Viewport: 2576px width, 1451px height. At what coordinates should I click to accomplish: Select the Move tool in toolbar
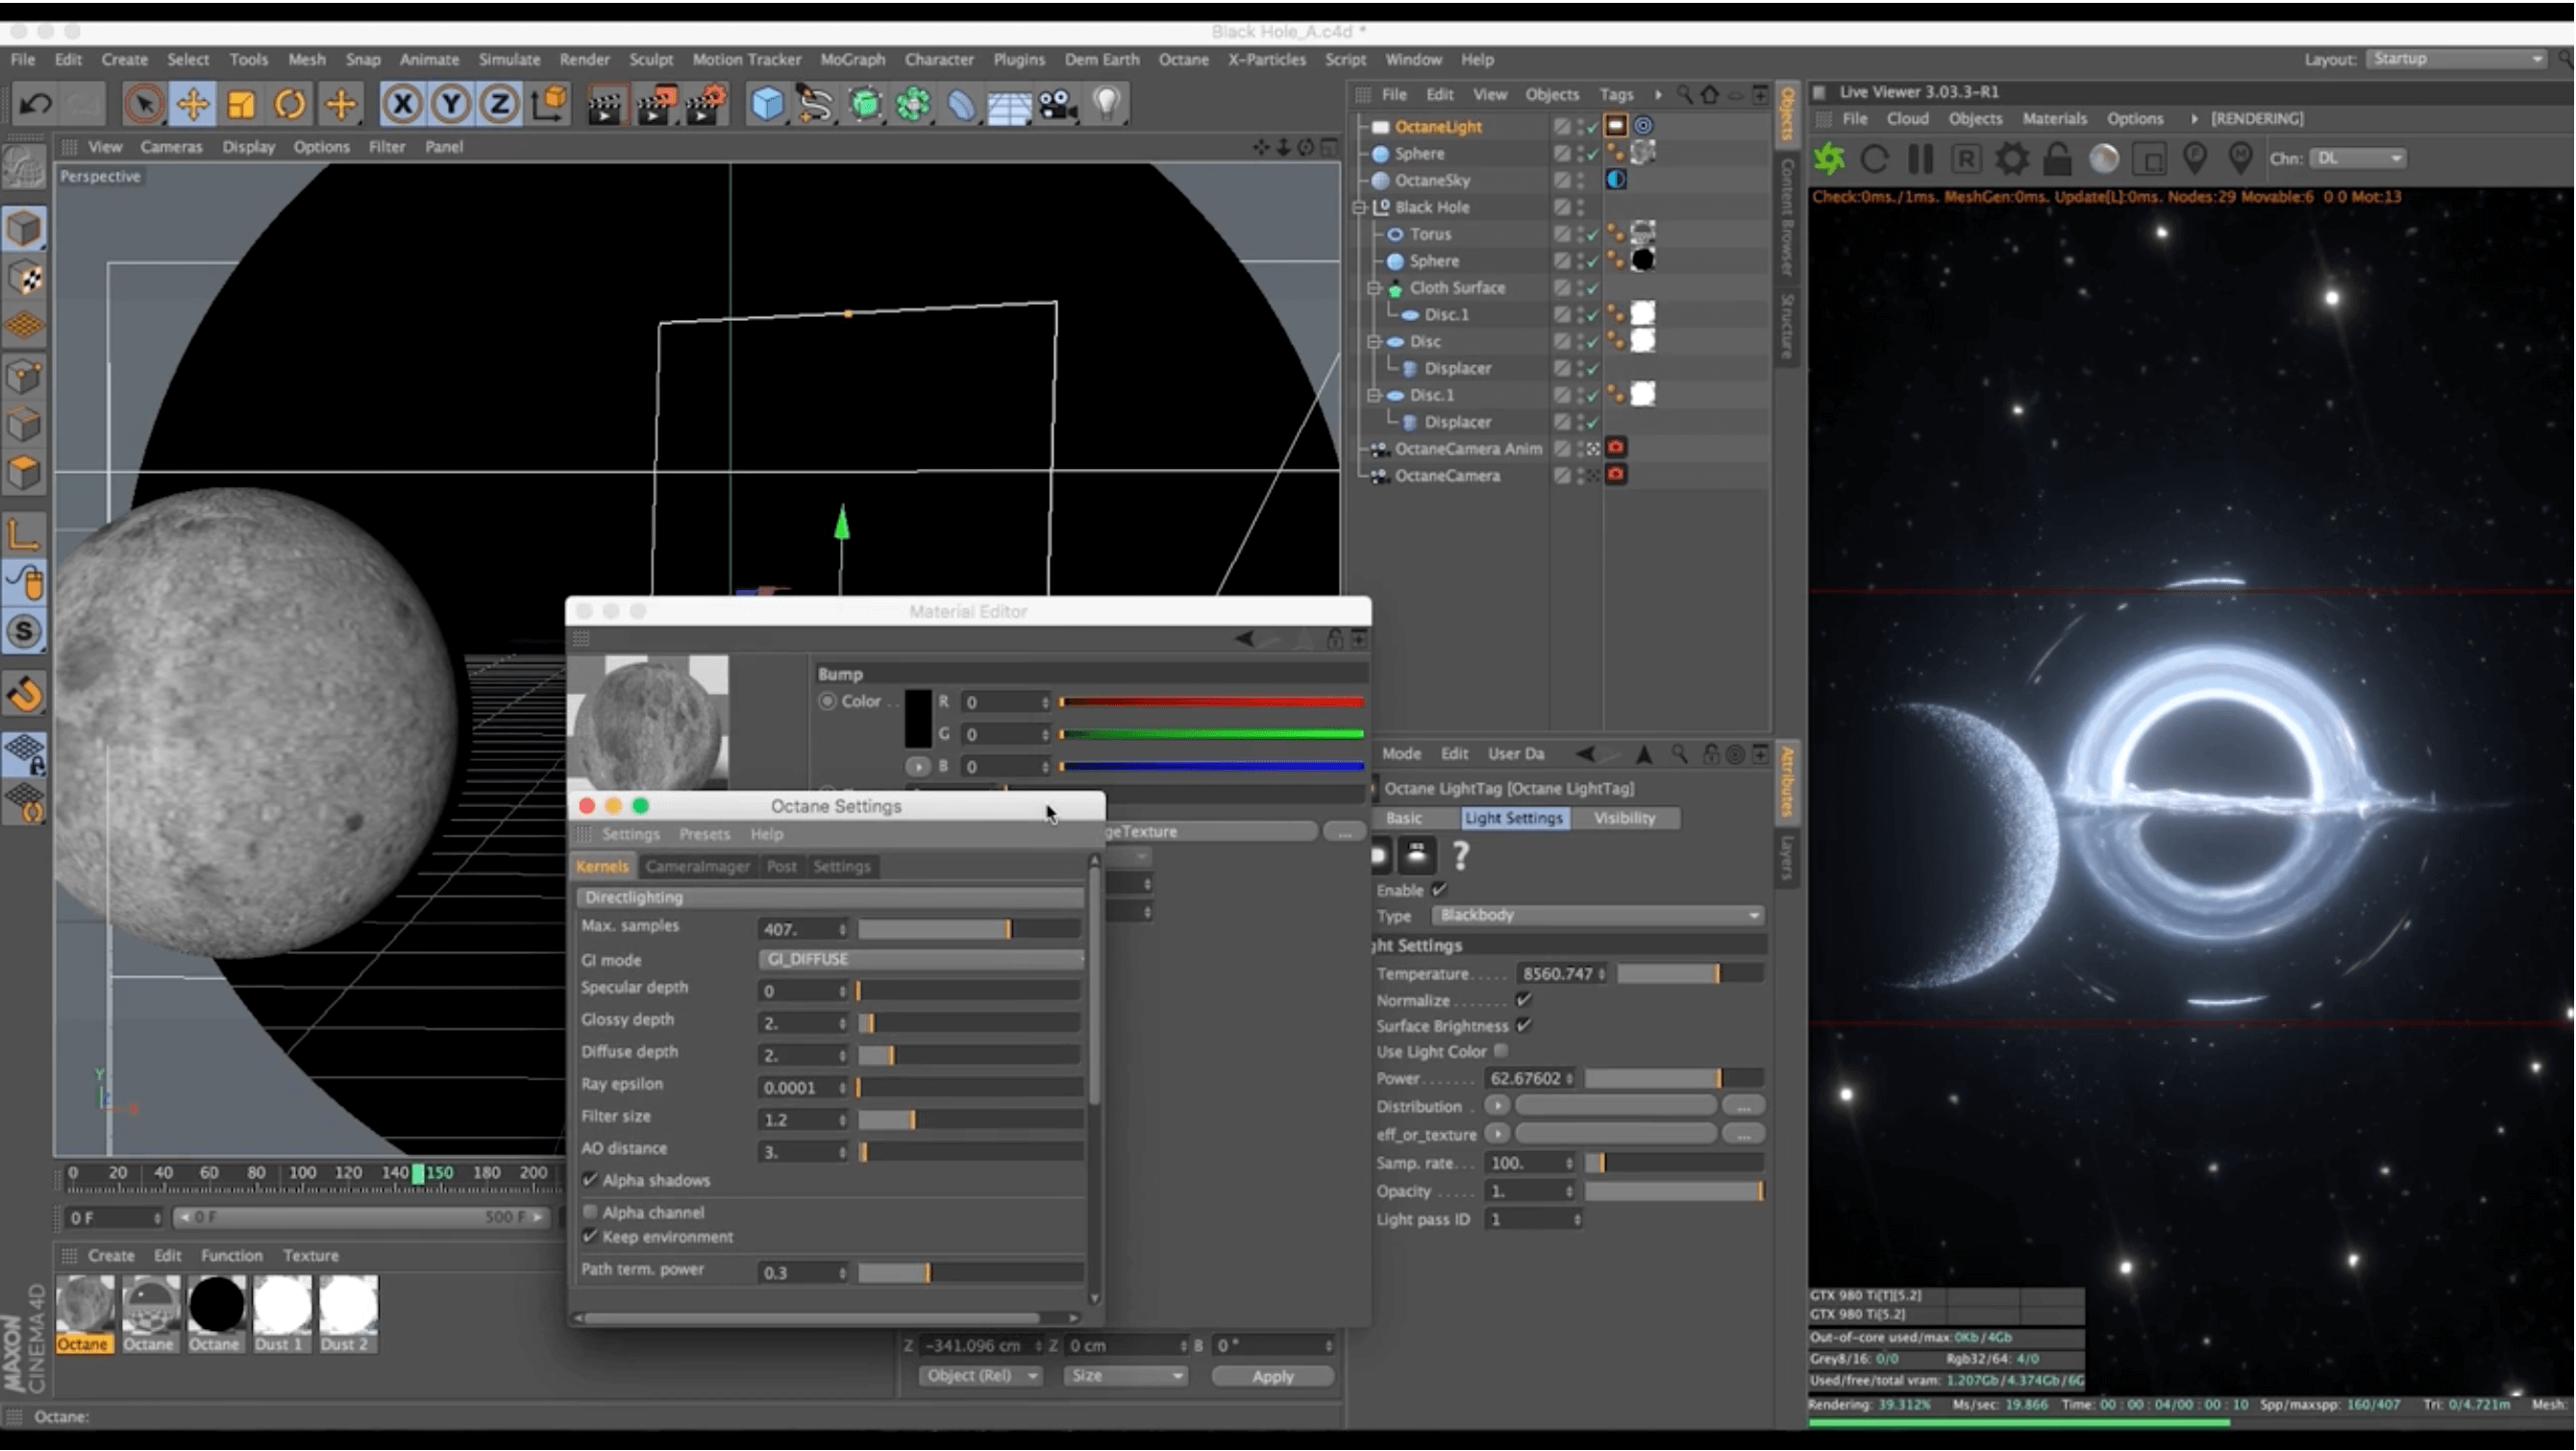[x=192, y=104]
